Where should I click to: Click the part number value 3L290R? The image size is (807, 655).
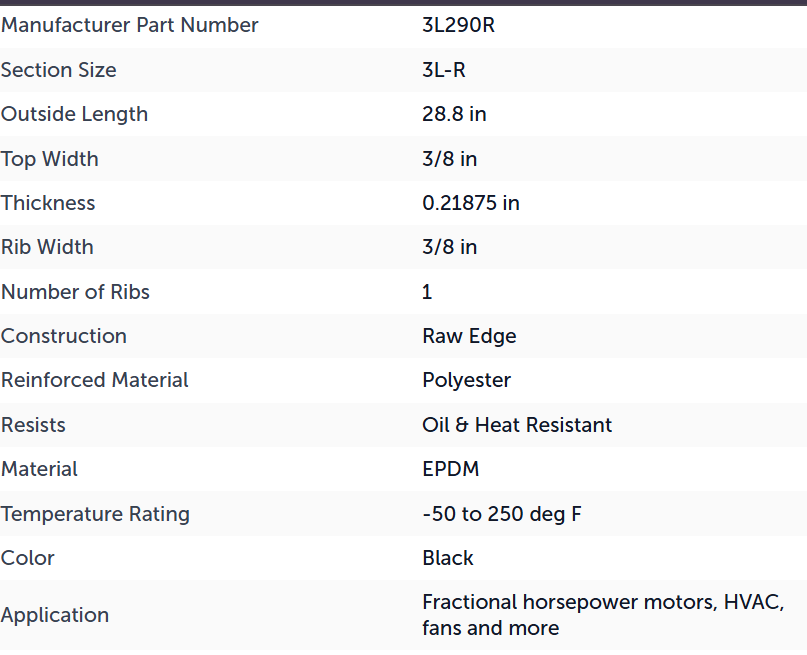[459, 25]
